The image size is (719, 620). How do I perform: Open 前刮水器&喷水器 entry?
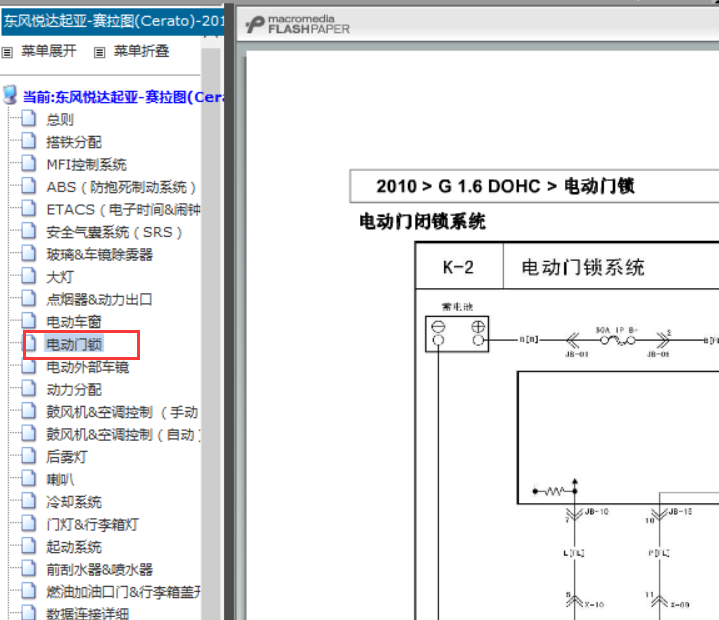[100, 570]
